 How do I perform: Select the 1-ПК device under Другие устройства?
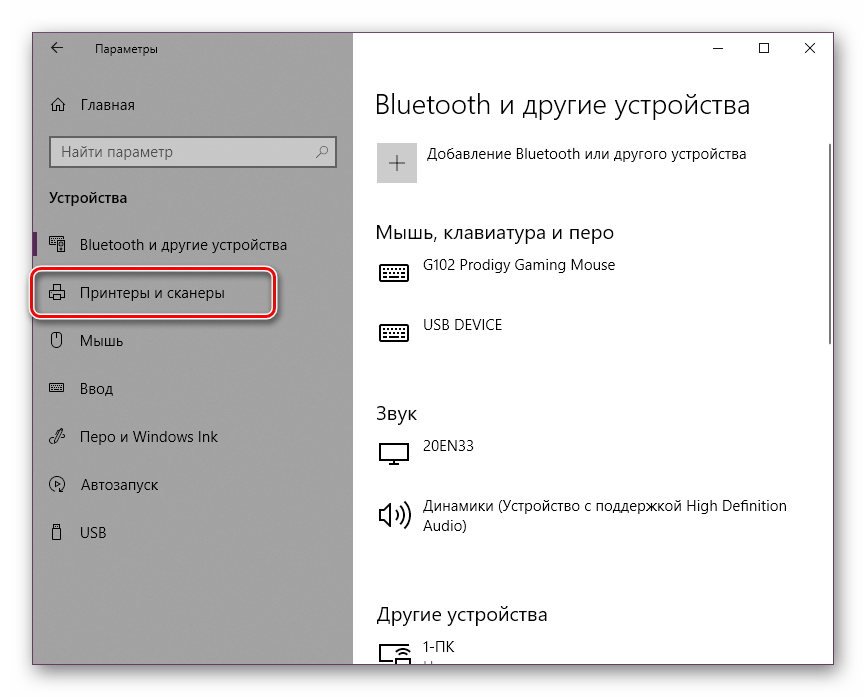440,647
